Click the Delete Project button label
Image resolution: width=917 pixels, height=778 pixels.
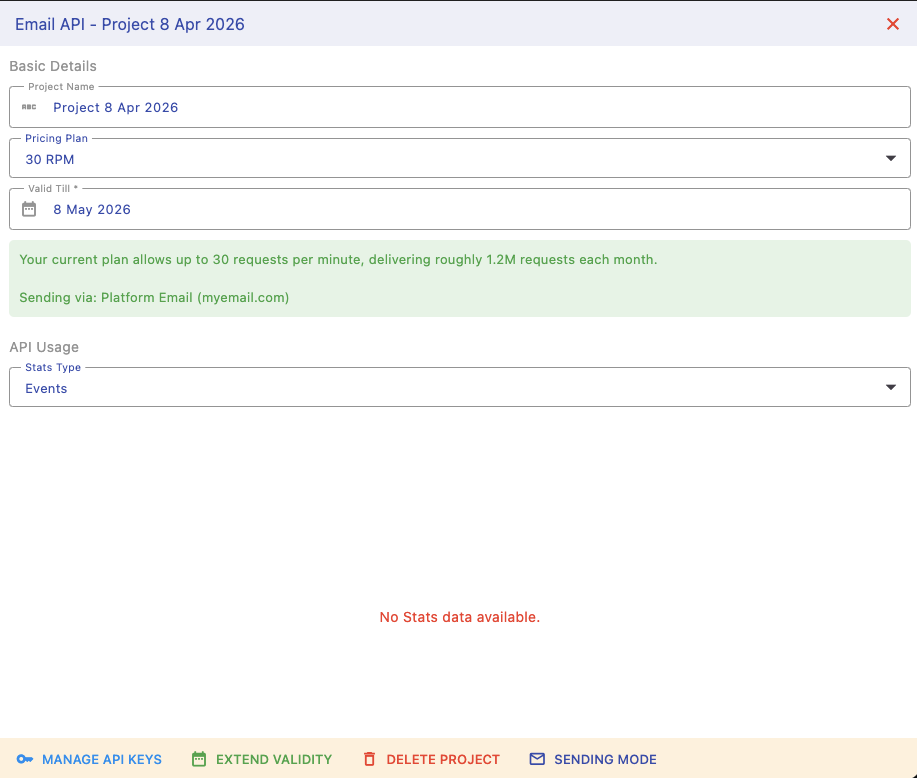click(x=443, y=759)
